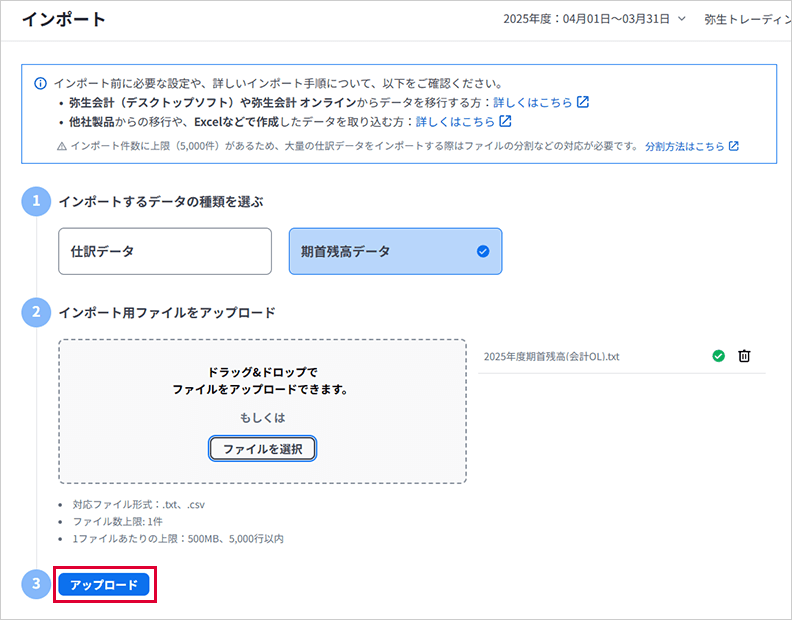This screenshot has width=792, height=620.
Task: Click the warning triangle icon about import limits
Action: 62,146
